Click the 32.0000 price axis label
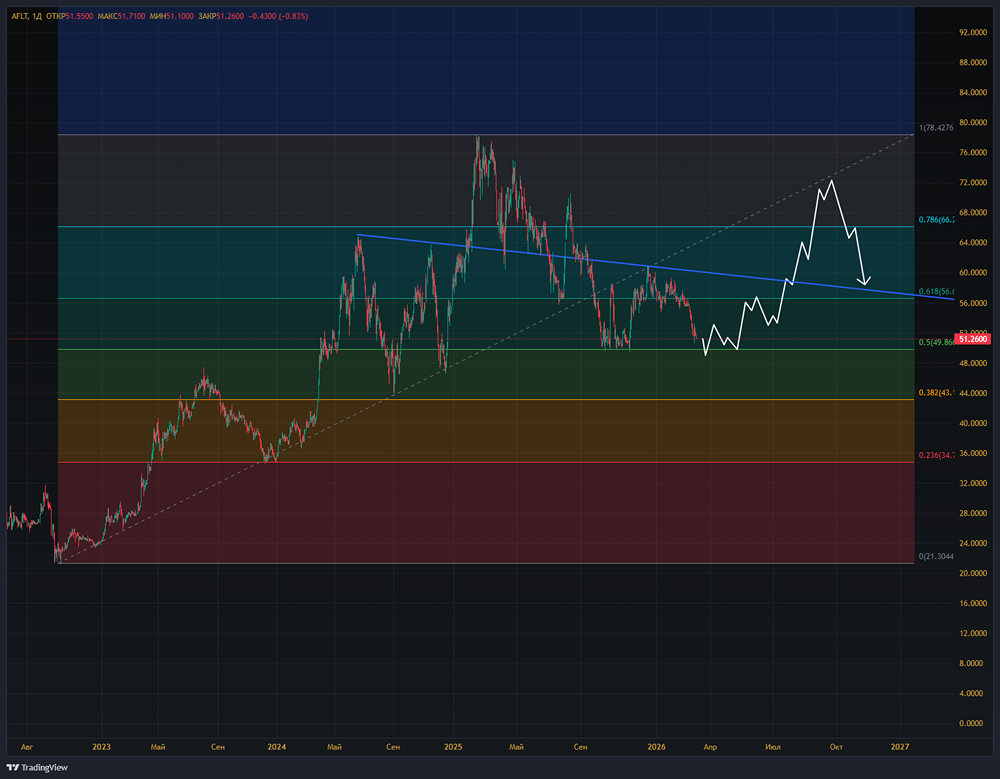 (x=973, y=483)
